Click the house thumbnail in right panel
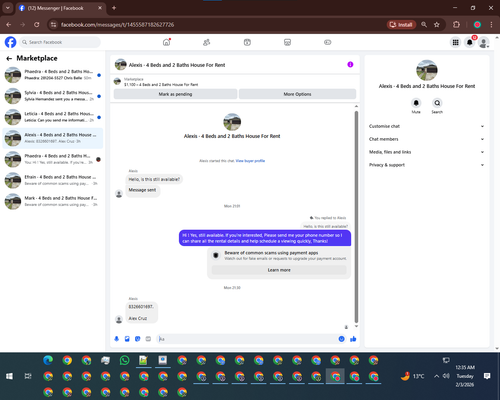Viewport: 500px width, 400px height. (427, 70)
